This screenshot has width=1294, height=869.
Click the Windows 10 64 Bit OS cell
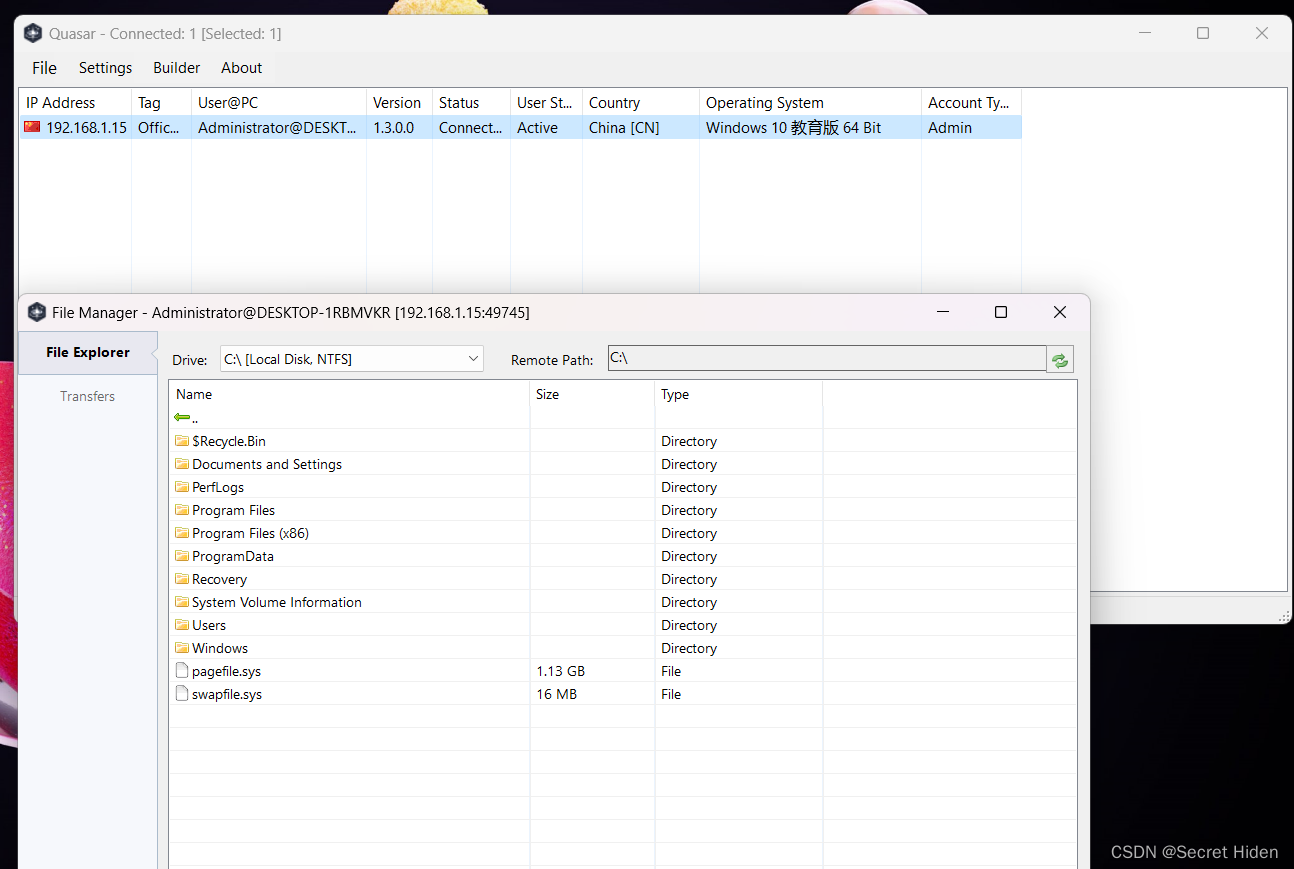(794, 127)
